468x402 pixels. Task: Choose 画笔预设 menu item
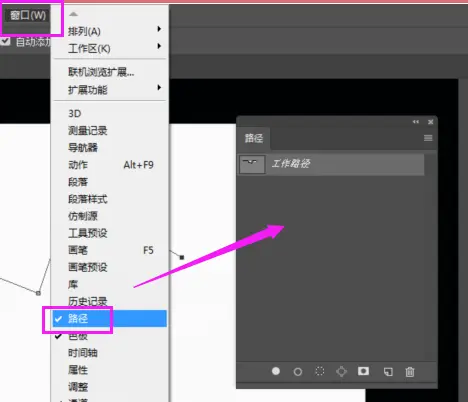(x=110, y=267)
